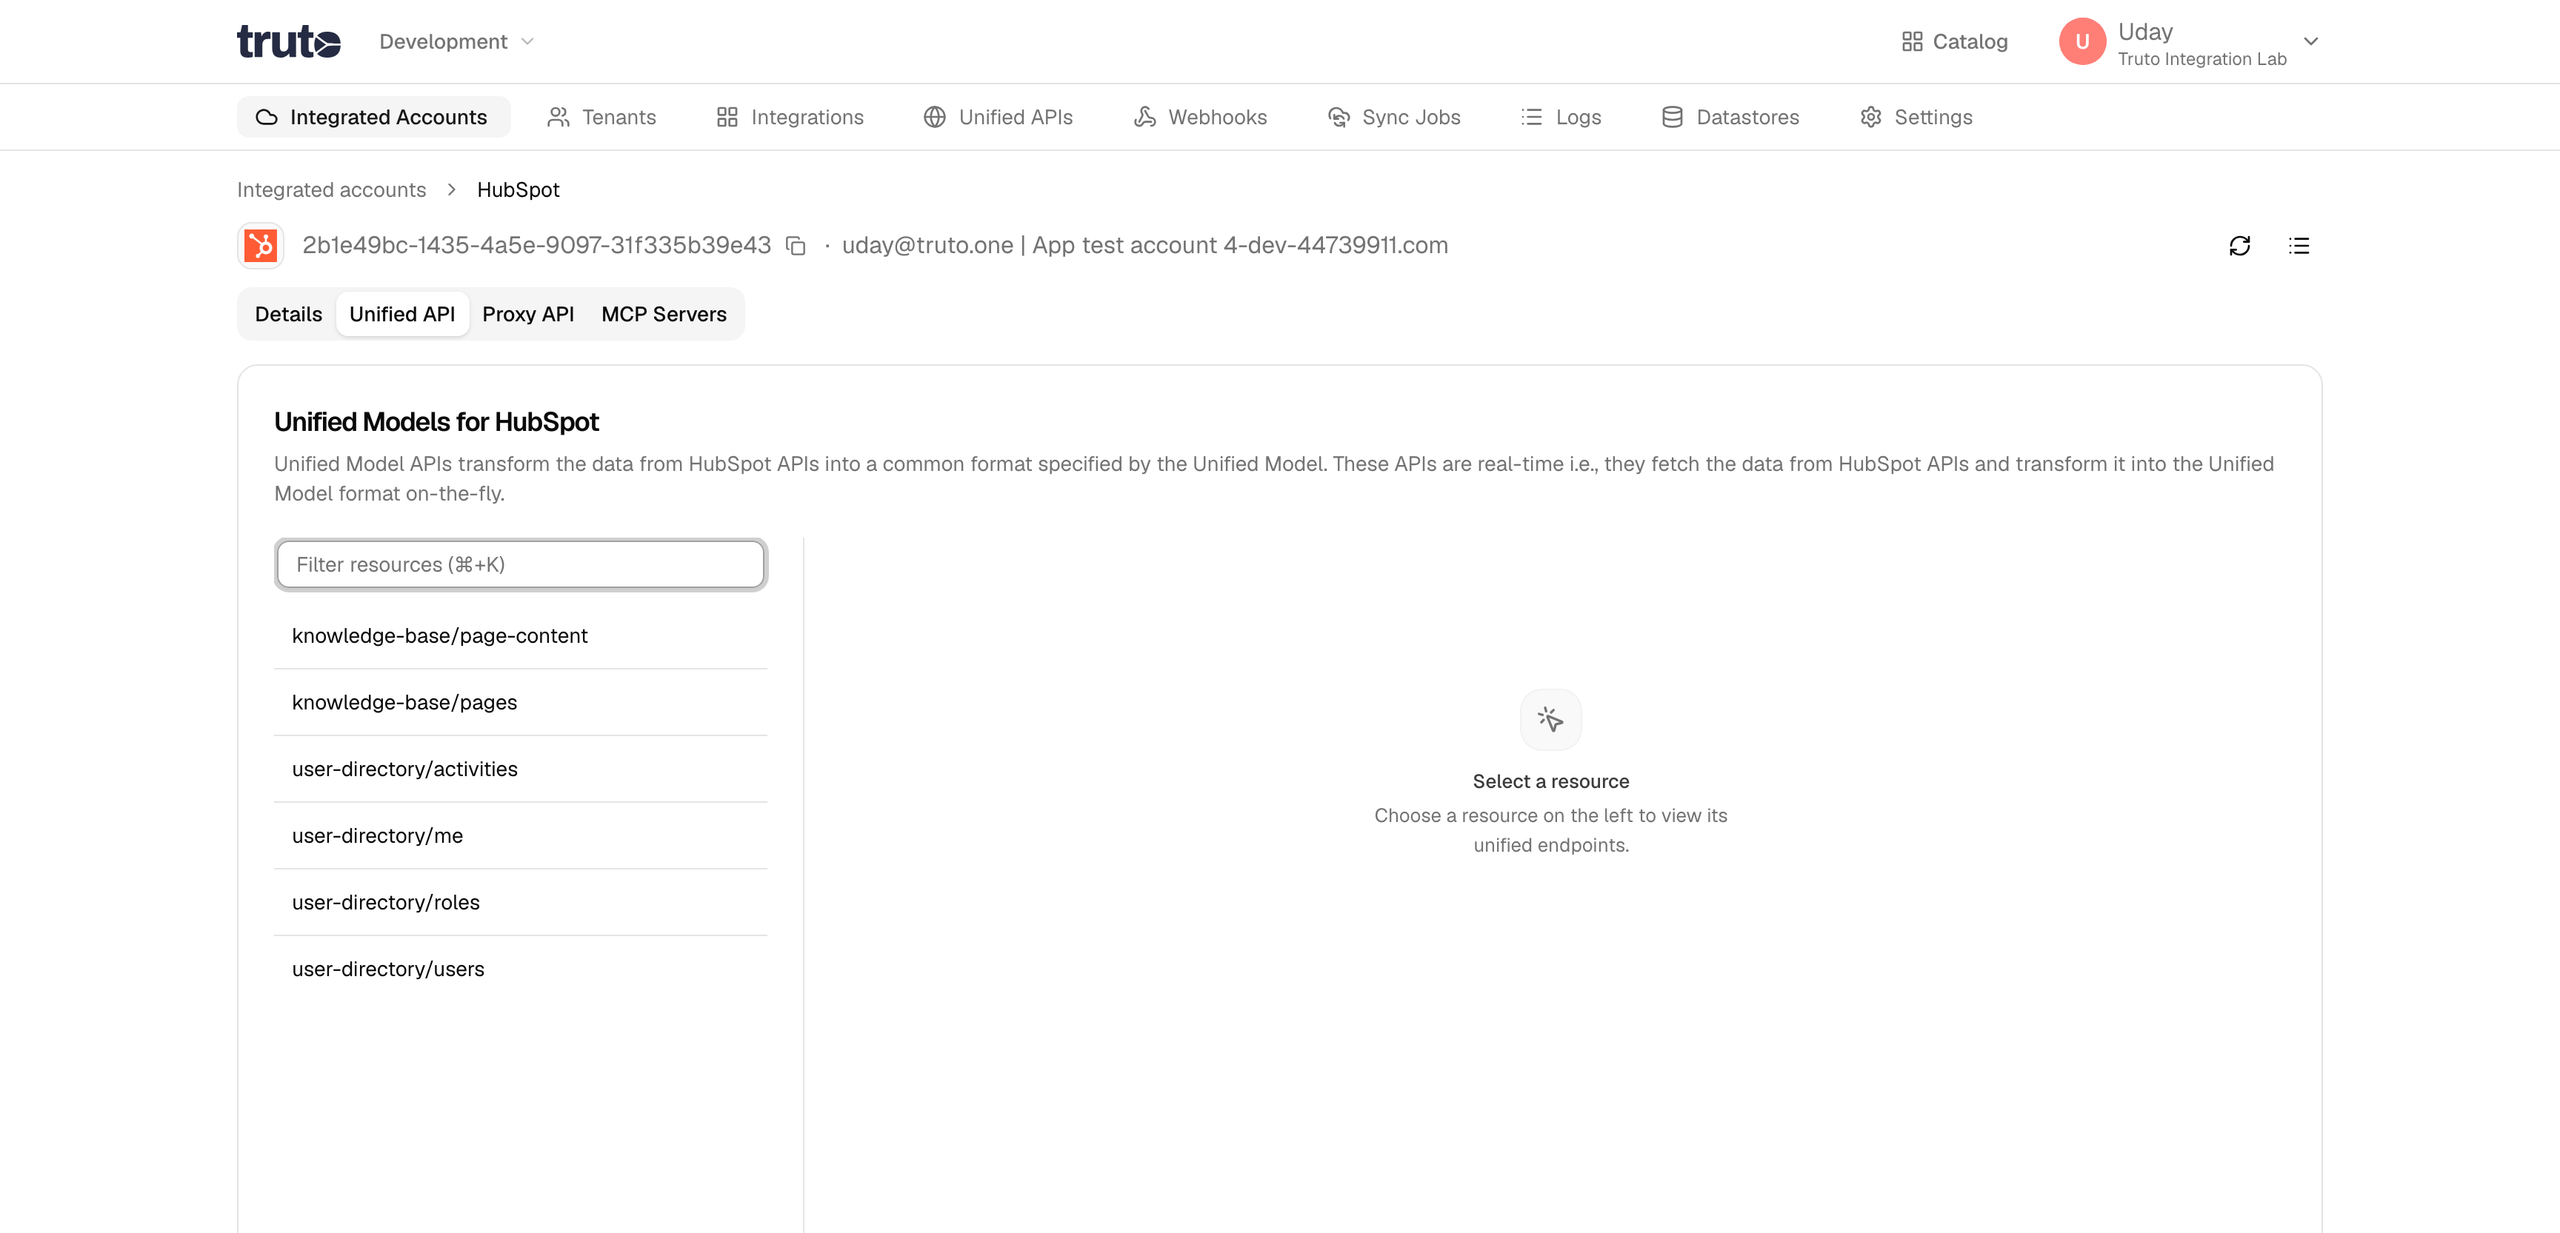Select user-directory/roles resource
Screen dimensions: 2560x1233
click(x=521, y=902)
